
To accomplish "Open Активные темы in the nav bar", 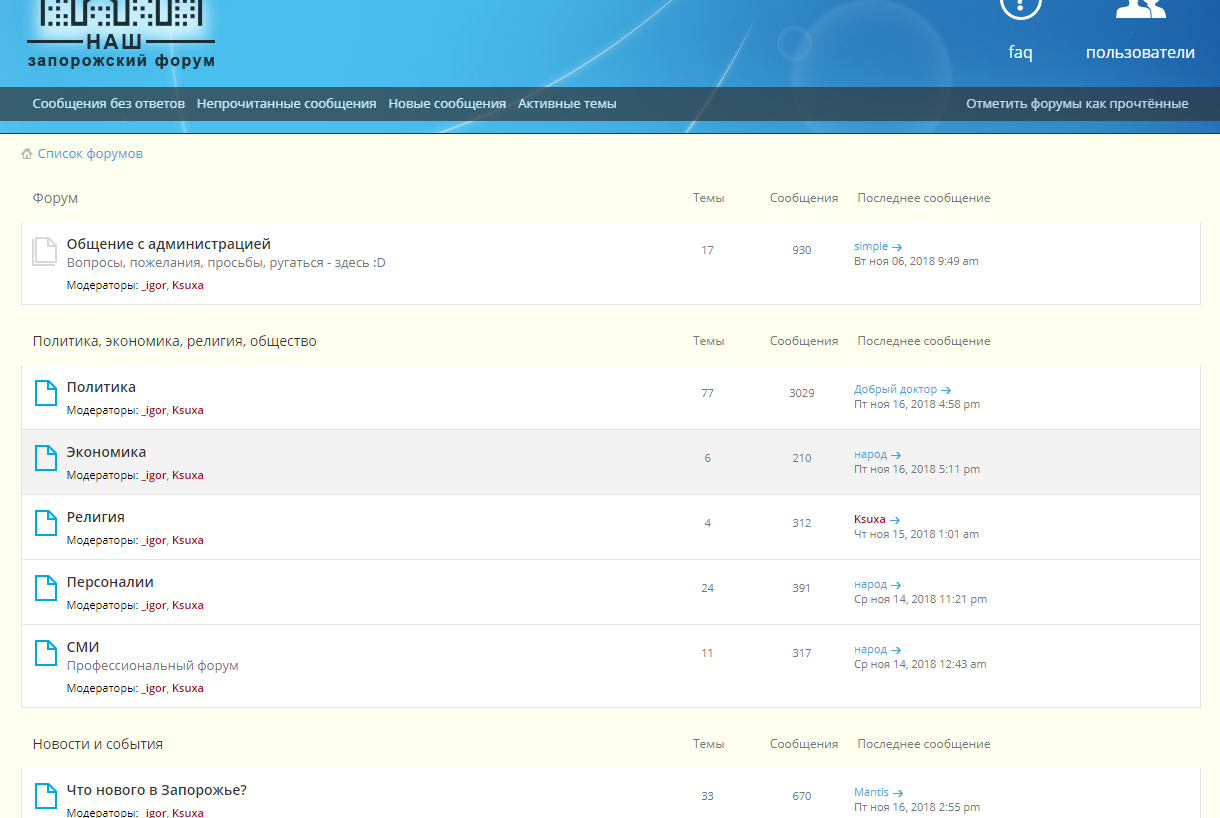I will coord(567,104).
